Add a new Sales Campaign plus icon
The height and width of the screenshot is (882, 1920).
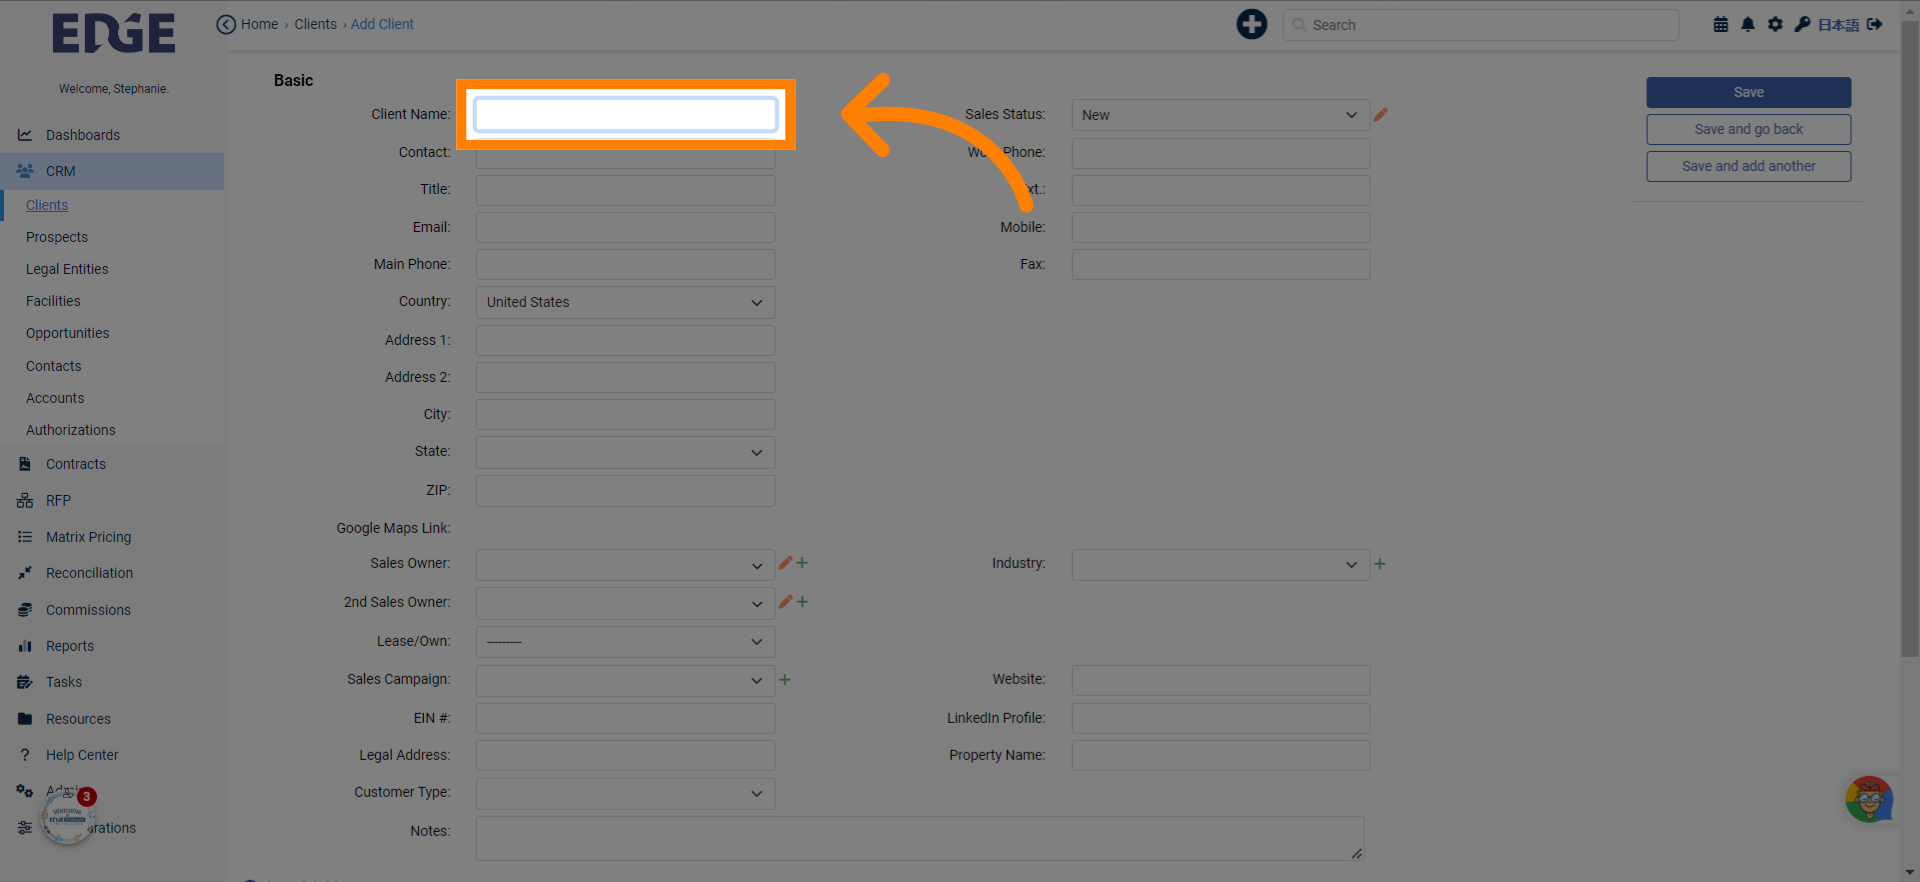pos(785,680)
